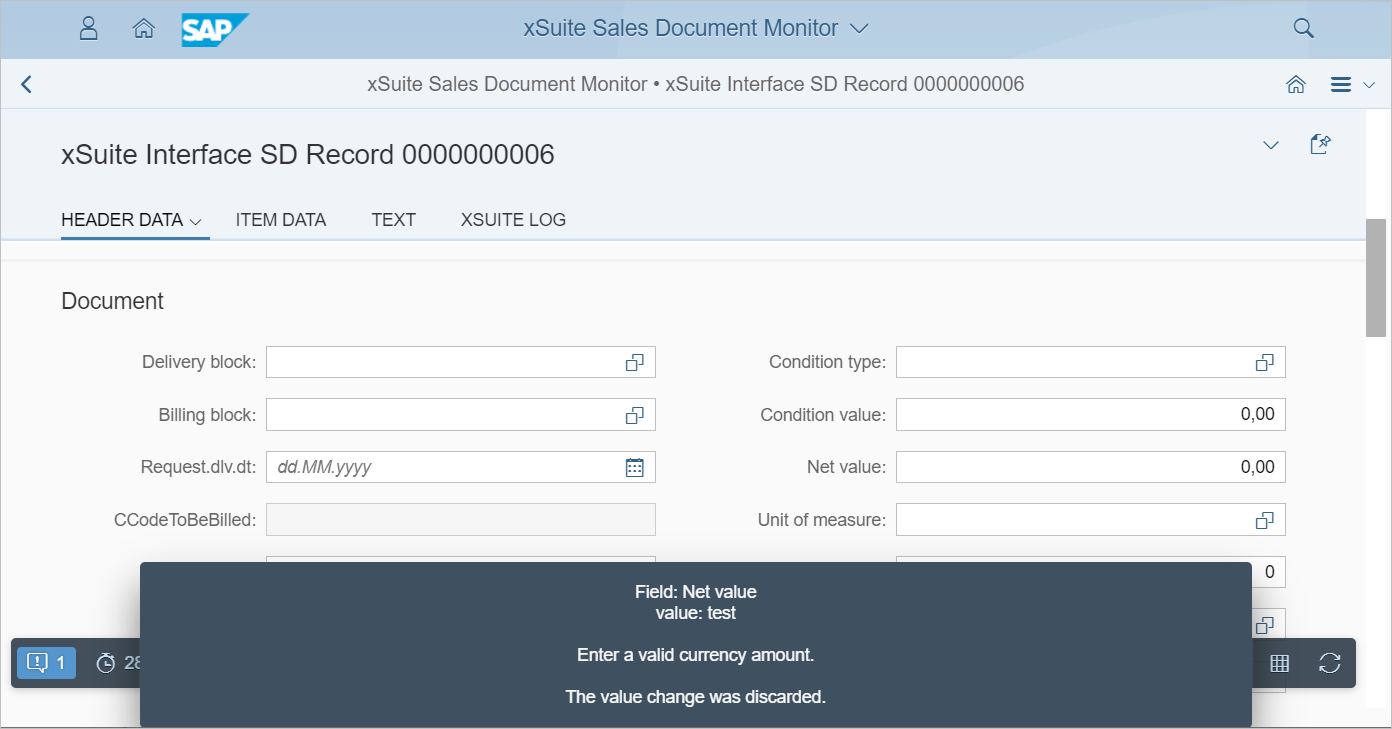This screenshot has height=729, width=1392.
Task: Open the messages button showing 1 alert
Action: pos(46,662)
